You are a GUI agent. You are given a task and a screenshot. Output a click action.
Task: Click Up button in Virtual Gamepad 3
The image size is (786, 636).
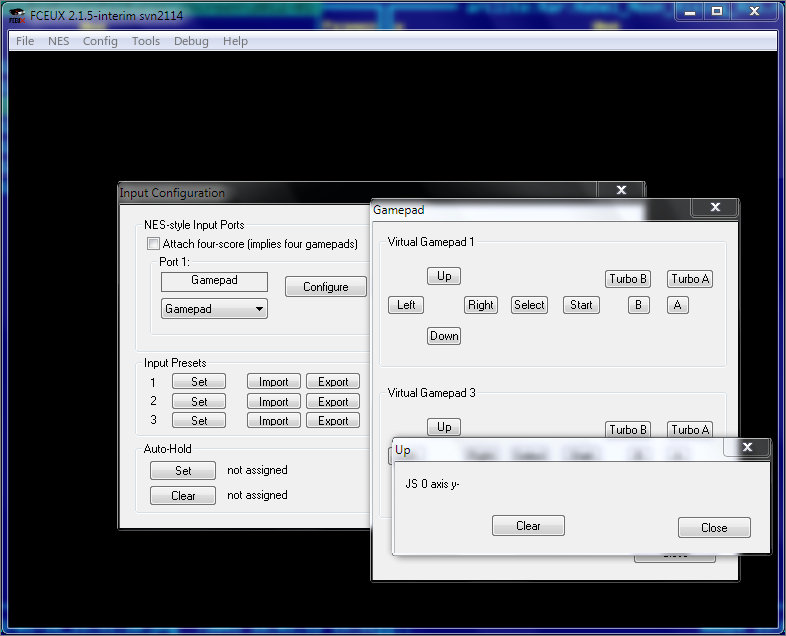444,427
